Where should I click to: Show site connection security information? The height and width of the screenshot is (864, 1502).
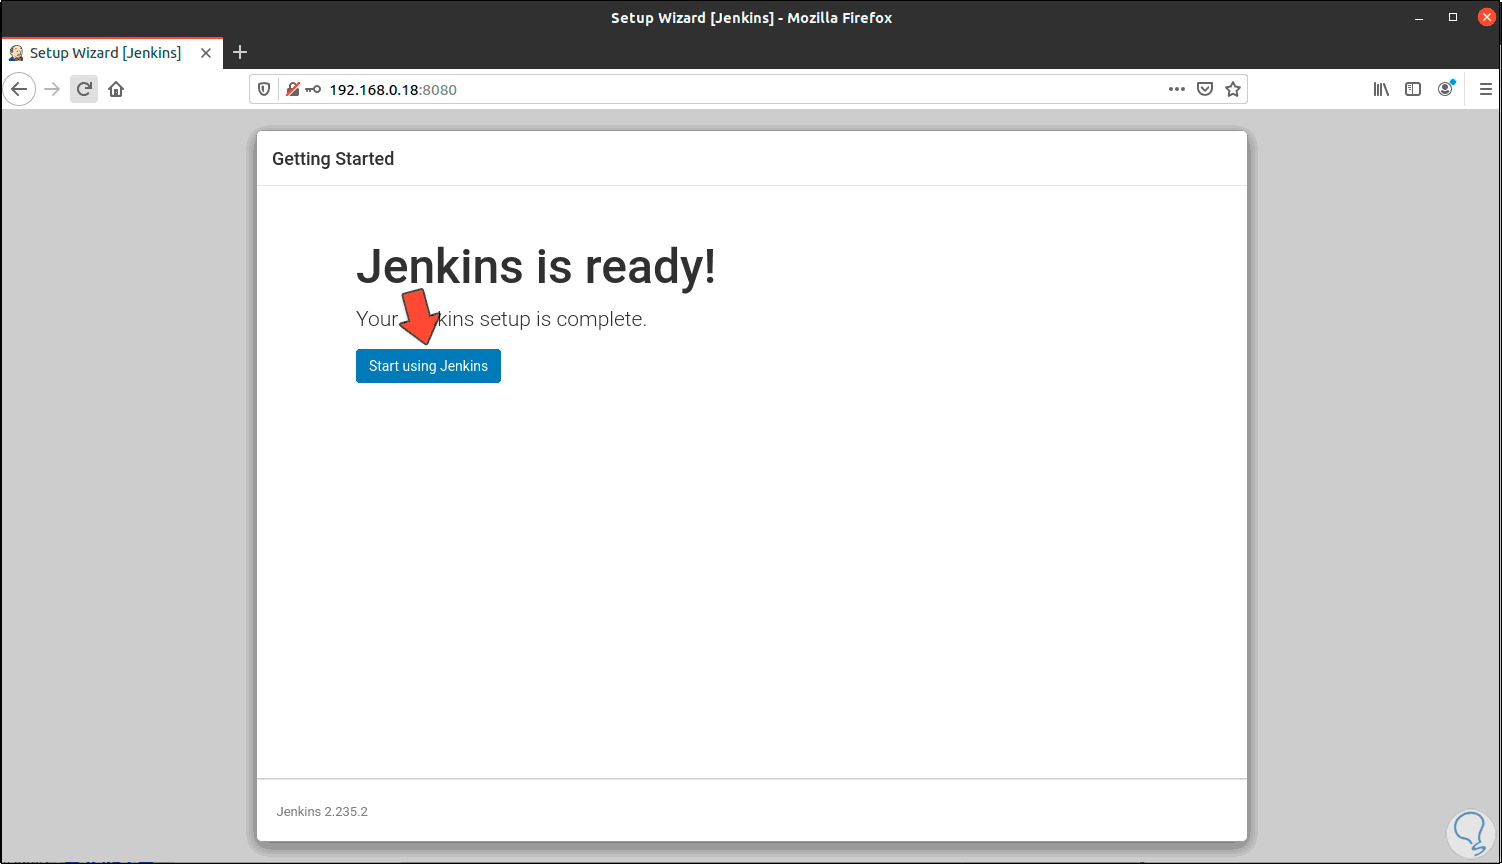tap(293, 89)
